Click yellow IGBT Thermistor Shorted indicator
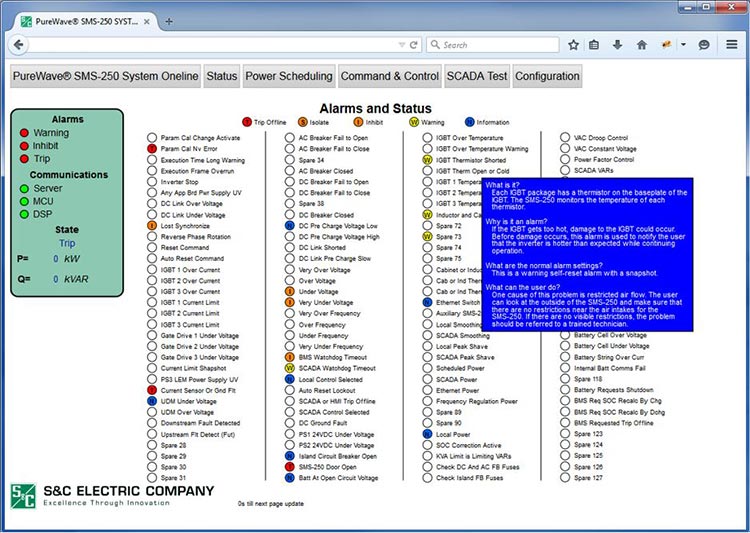Image resolution: width=750 pixels, height=533 pixels. (x=427, y=160)
